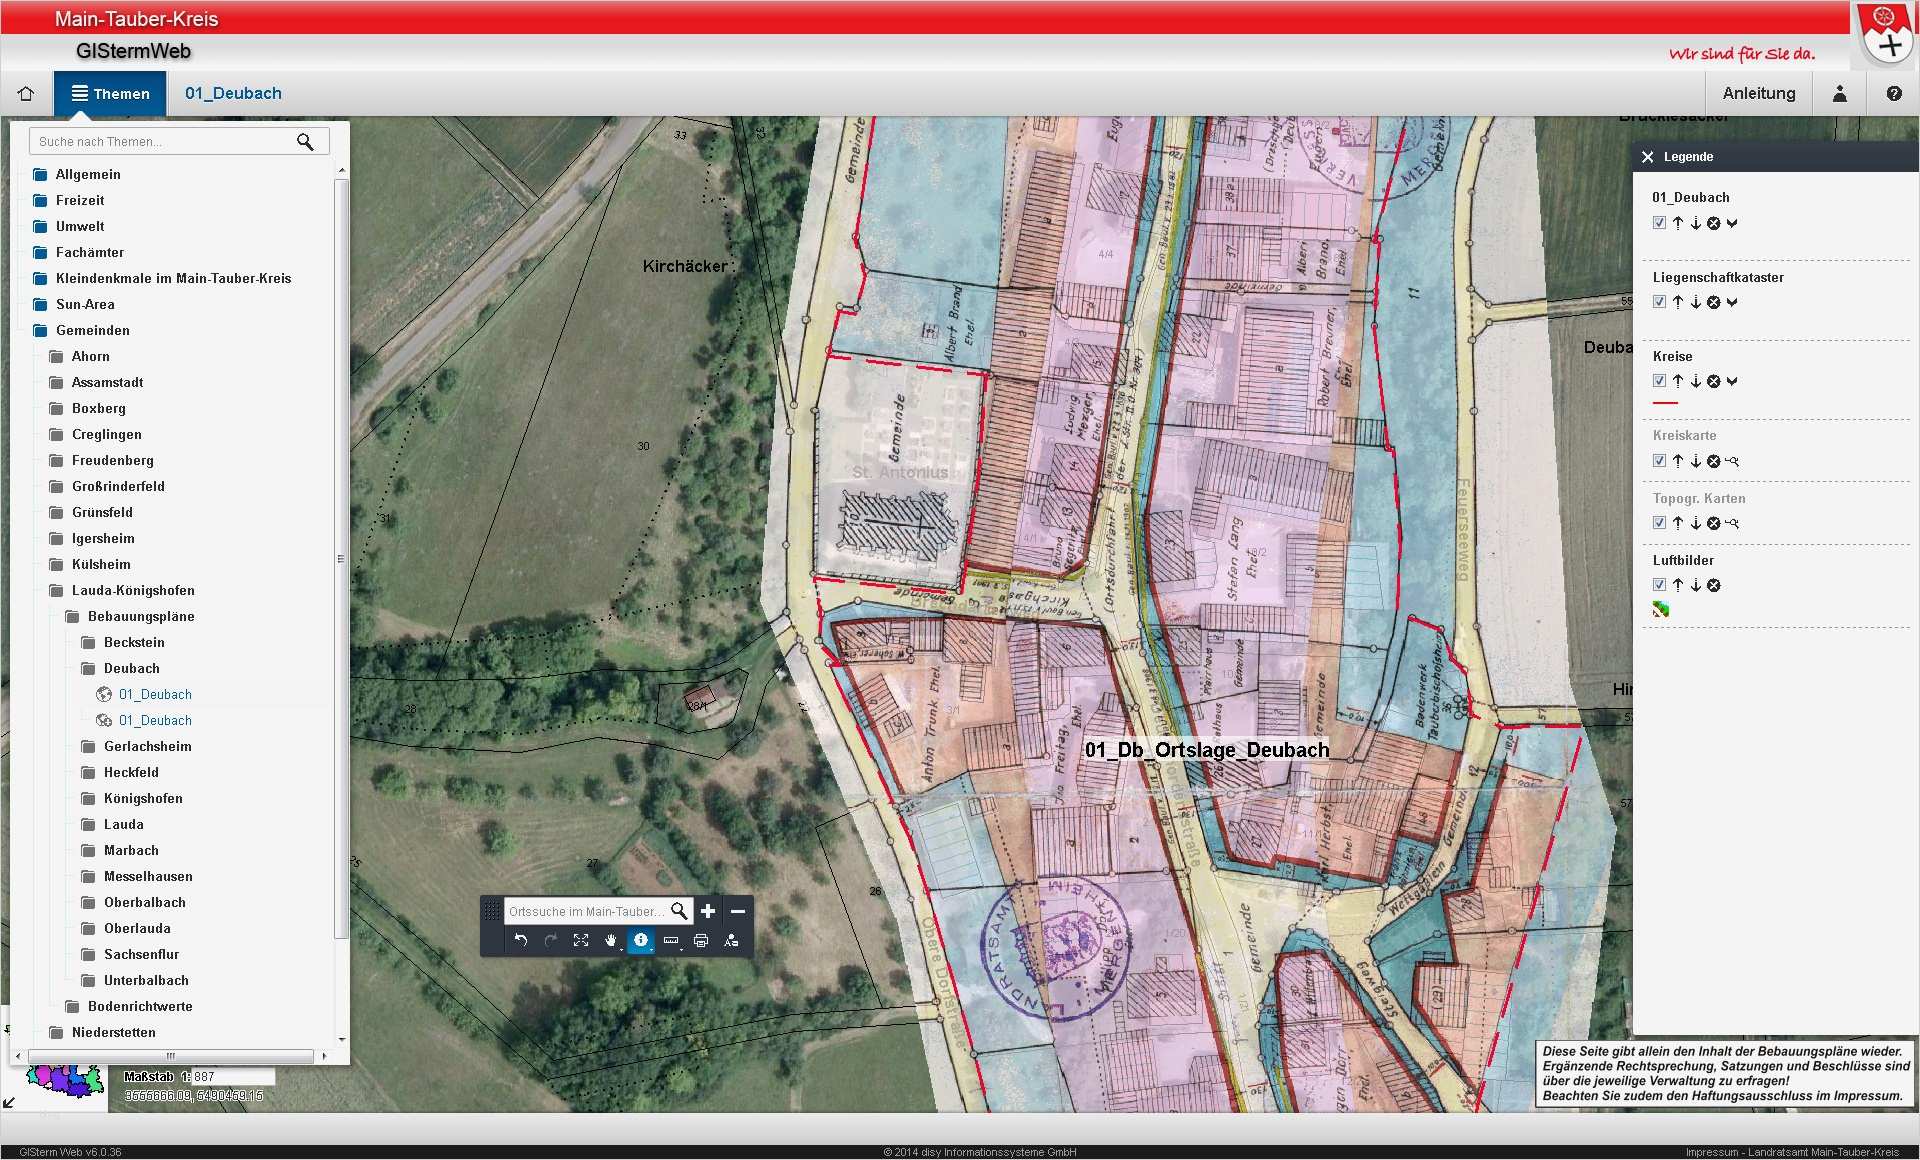Screen dimensions: 1920x1160
Task: Uncheck the 01_Deubach legend visibility checkbox
Action: pyautogui.click(x=1660, y=223)
